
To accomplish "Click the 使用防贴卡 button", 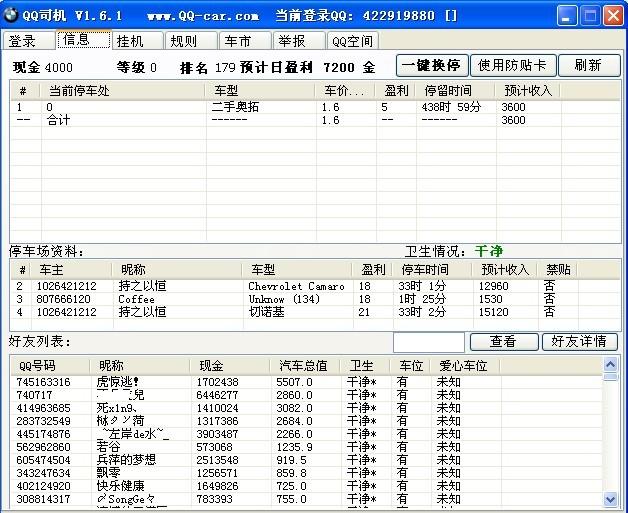I will click(x=513, y=65).
